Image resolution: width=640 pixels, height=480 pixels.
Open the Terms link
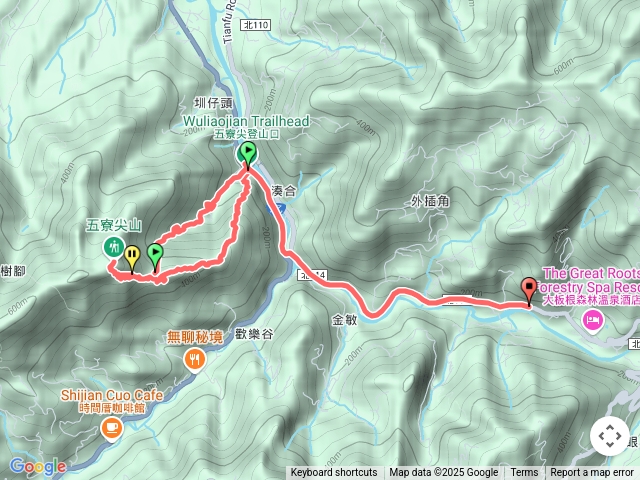point(524,473)
